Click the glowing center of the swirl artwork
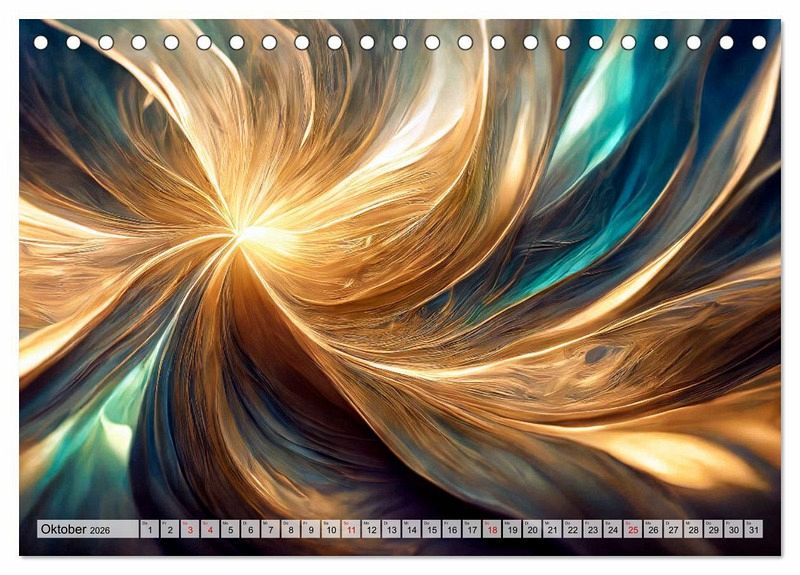This screenshot has height=575, width=800. coord(245,232)
